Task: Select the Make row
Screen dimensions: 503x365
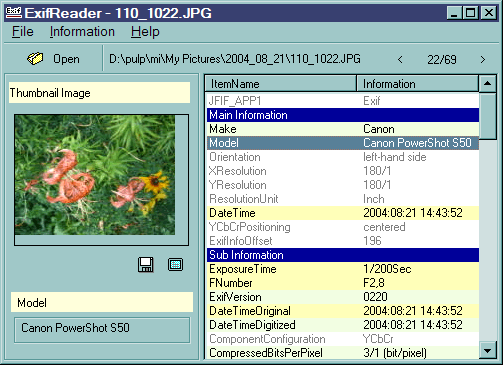Action: (343, 129)
